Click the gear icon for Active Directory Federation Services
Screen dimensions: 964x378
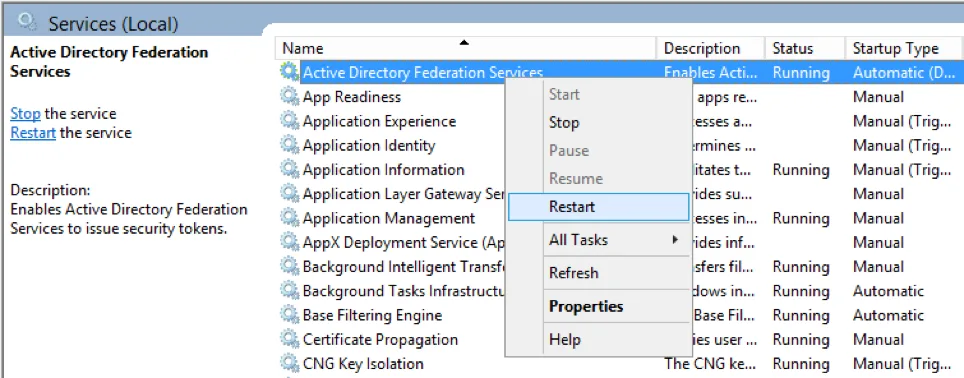(x=289, y=73)
